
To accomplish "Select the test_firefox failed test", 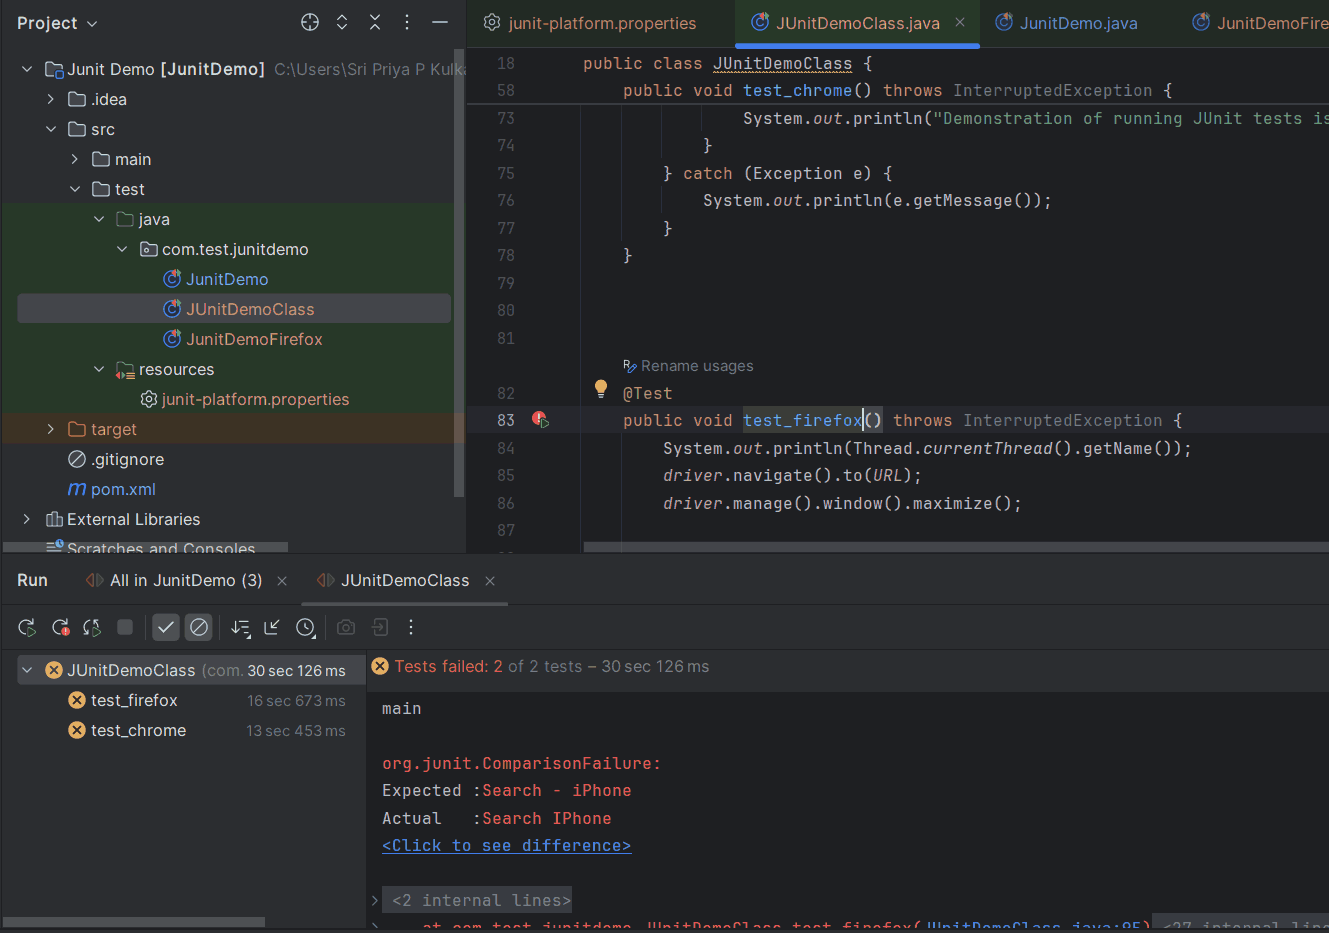I will [134, 700].
